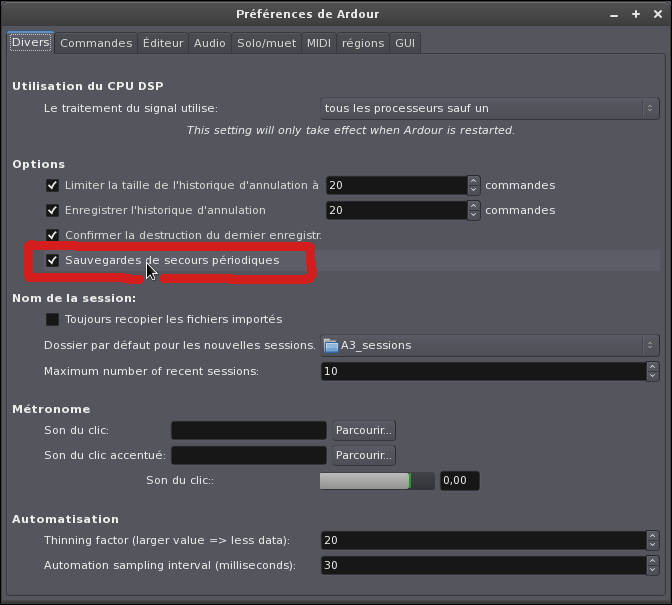Screen dimensions: 672x605
Task: Close the Préférences de Ardour window
Action: click(x=658, y=14)
